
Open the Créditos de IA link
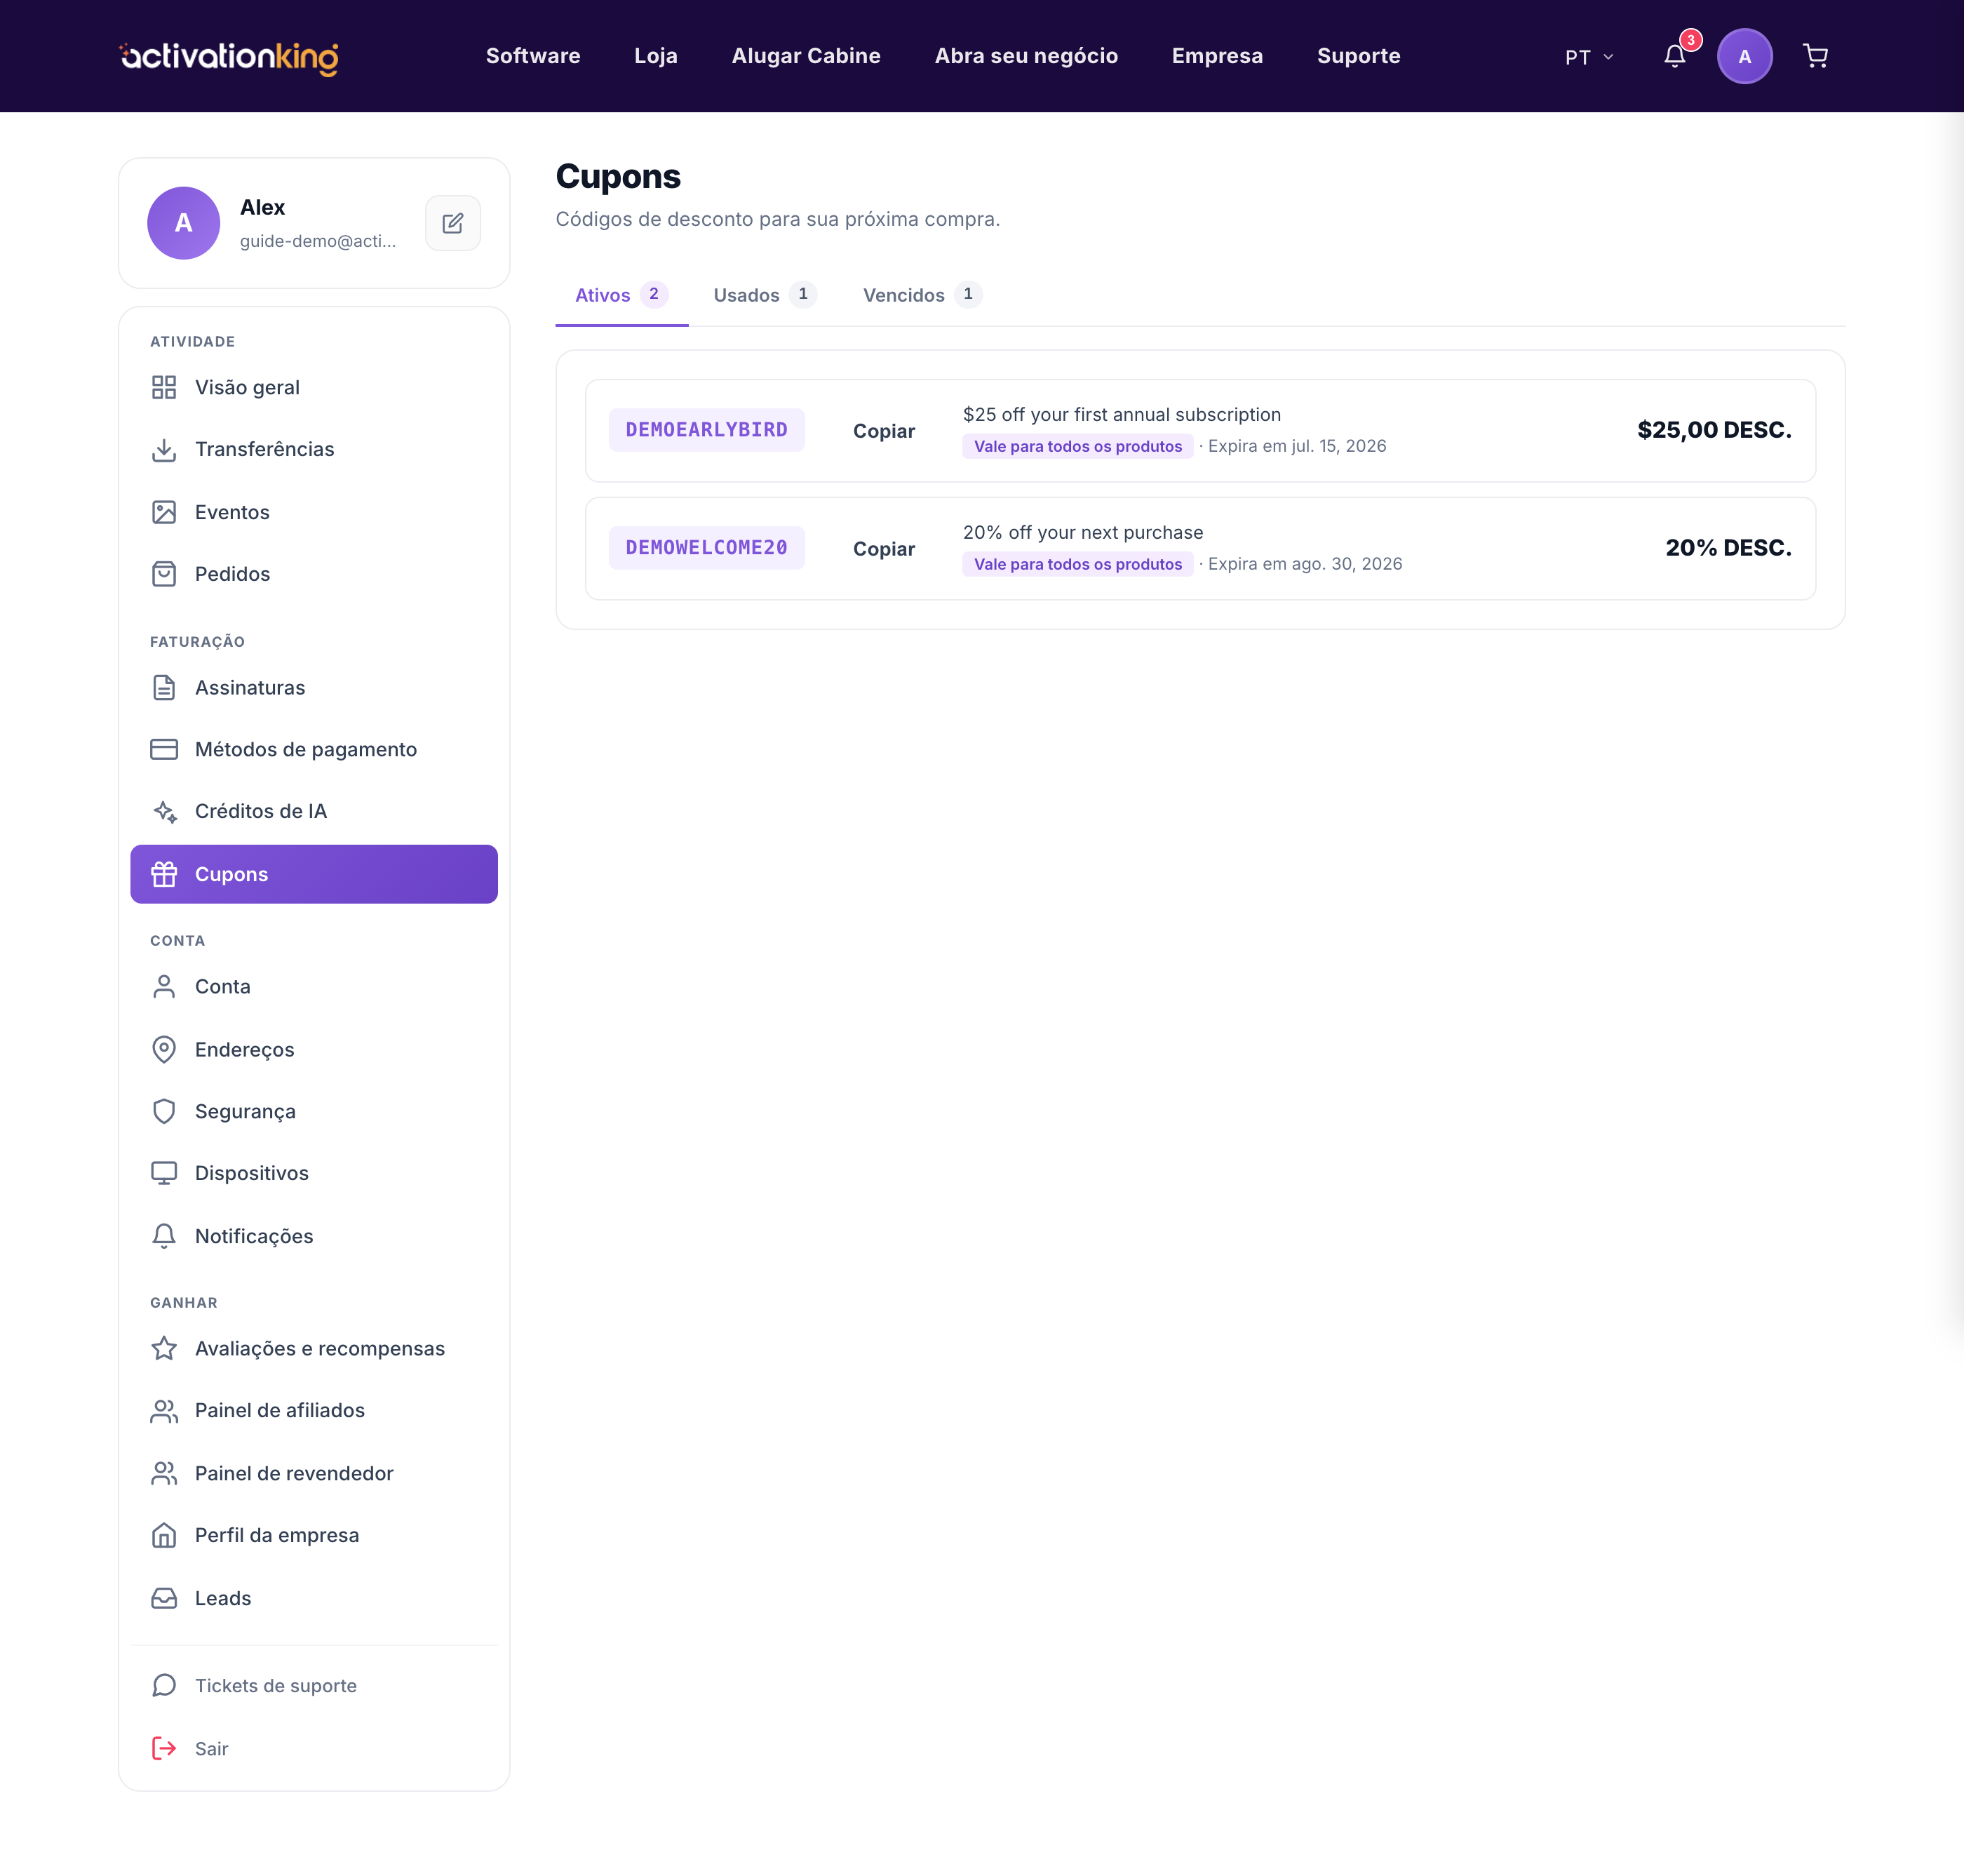(x=314, y=811)
